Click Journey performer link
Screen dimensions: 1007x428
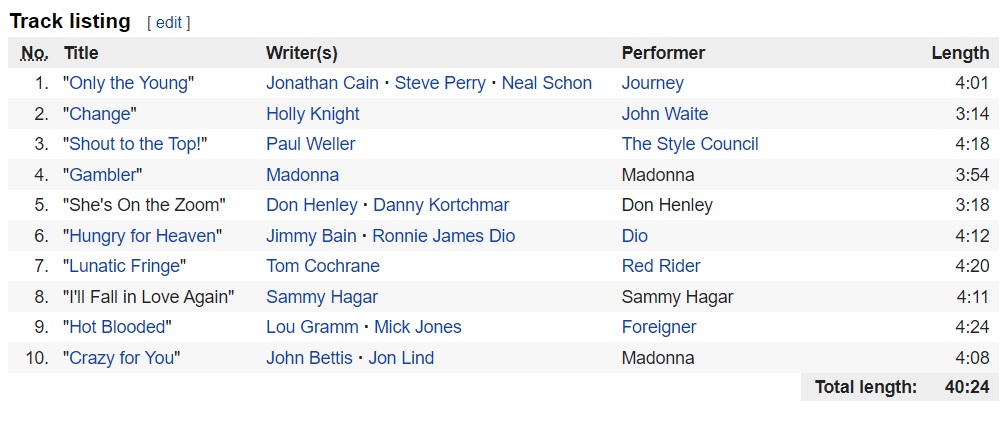click(652, 83)
